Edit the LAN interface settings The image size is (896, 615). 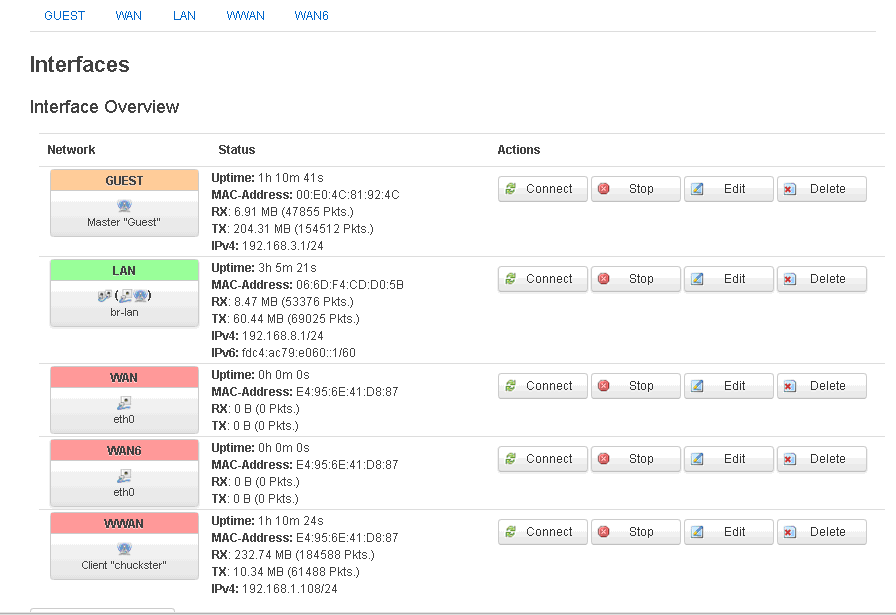click(729, 279)
